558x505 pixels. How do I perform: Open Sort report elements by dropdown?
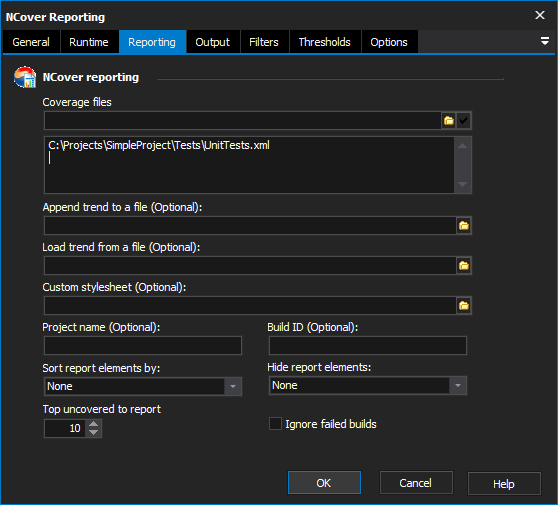[x=233, y=386]
